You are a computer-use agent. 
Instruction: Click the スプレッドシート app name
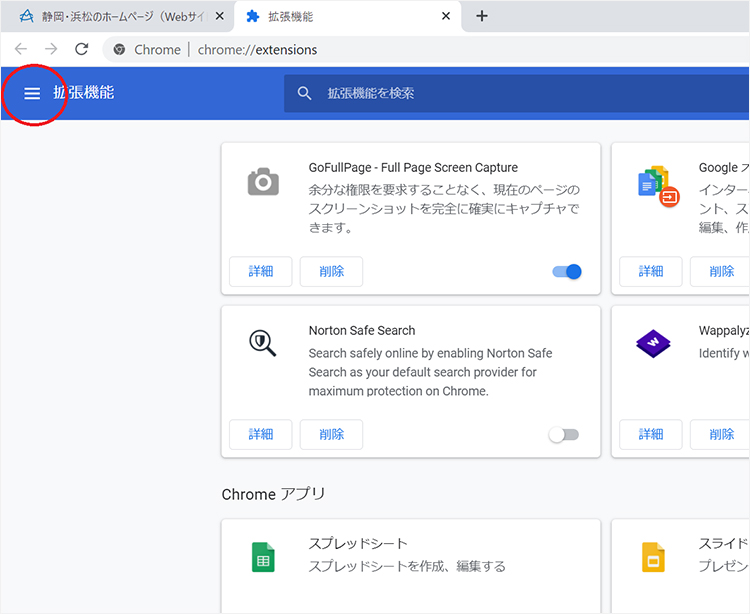pyautogui.click(x=358, y=544)
